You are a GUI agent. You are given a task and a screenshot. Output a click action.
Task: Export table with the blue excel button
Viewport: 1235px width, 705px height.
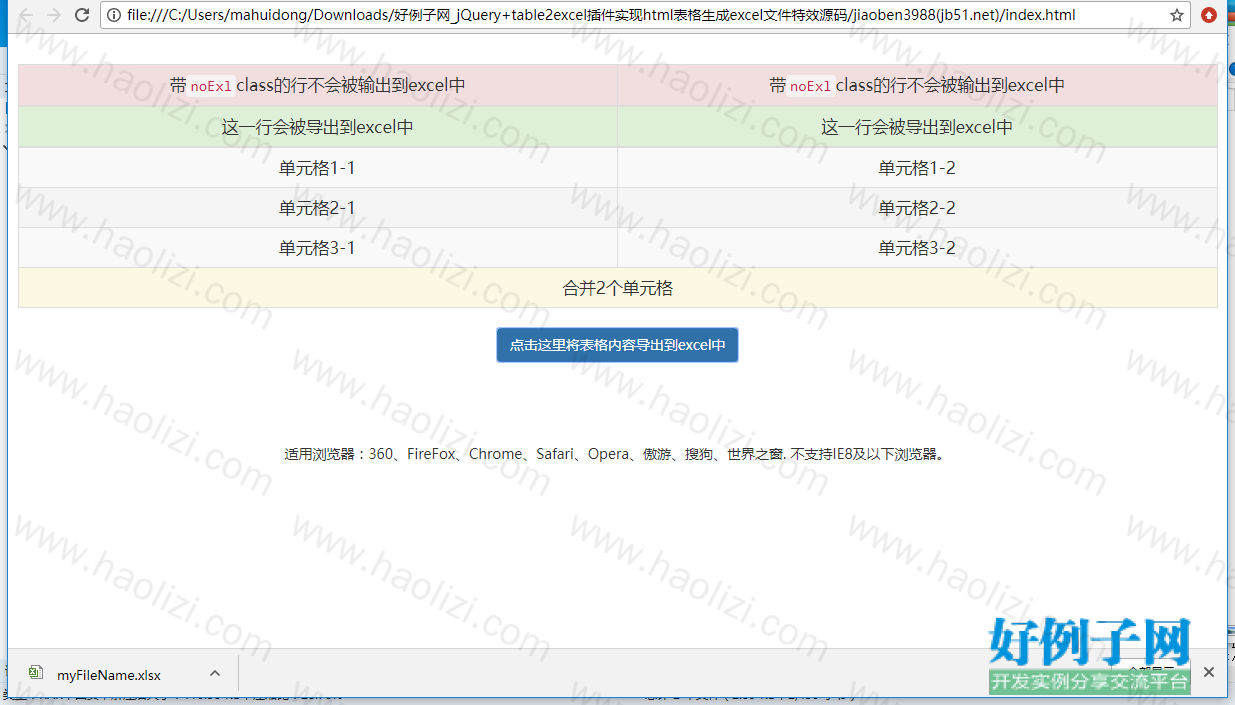[617, 345]
